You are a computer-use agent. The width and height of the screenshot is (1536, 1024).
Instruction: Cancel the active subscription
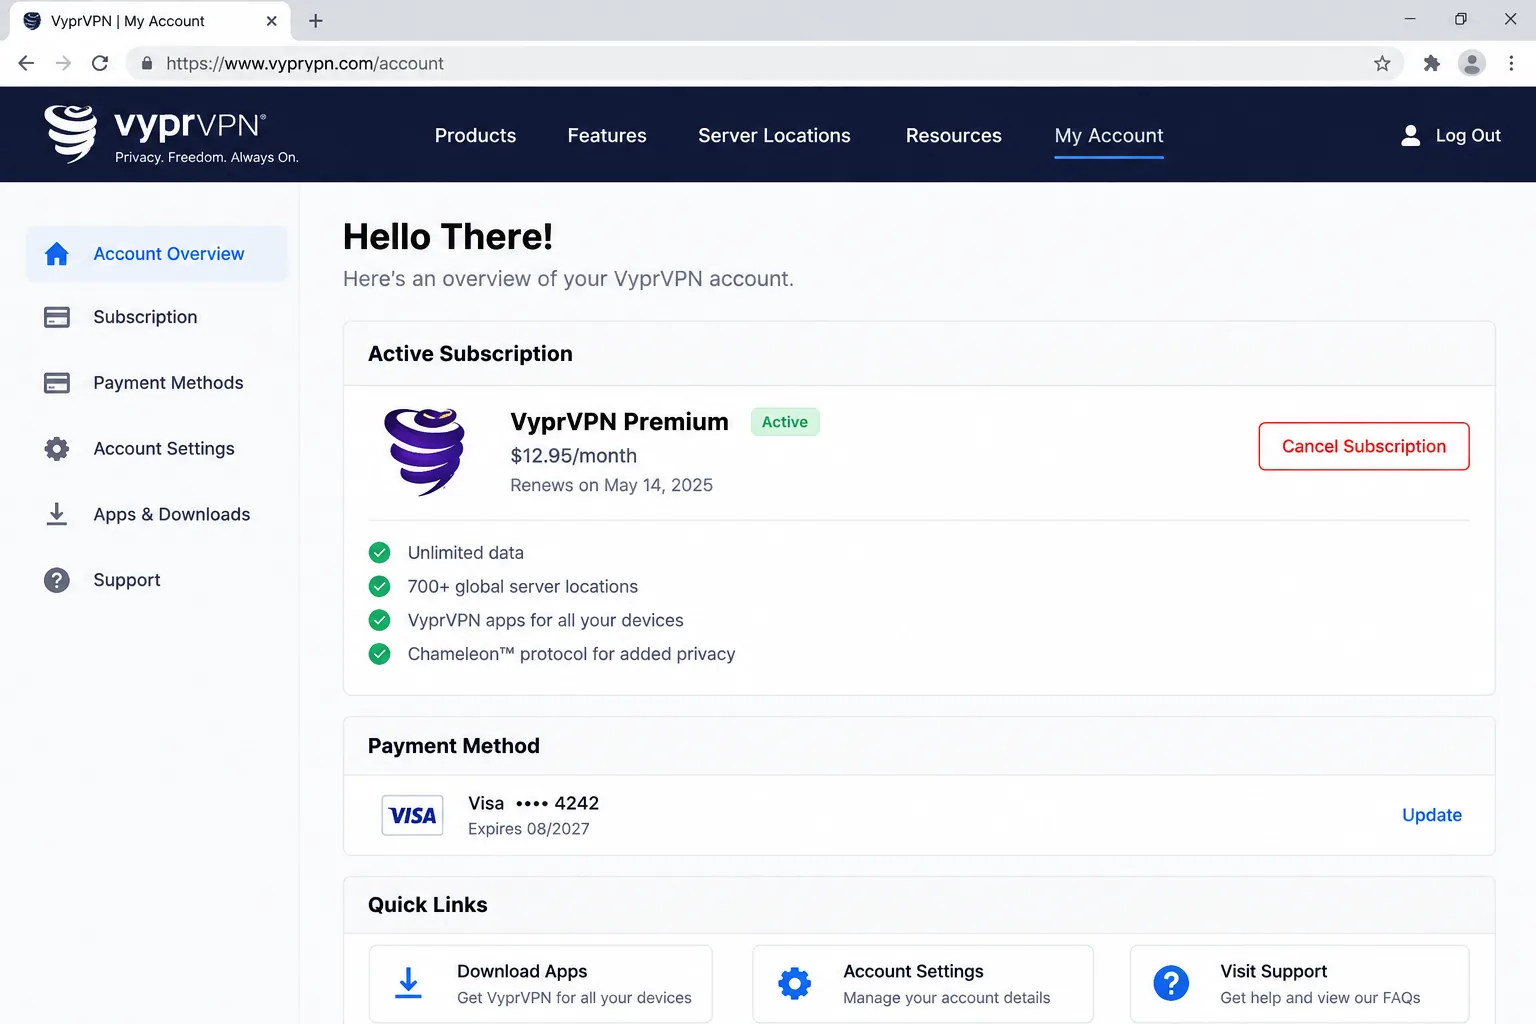coord(1364,446)
